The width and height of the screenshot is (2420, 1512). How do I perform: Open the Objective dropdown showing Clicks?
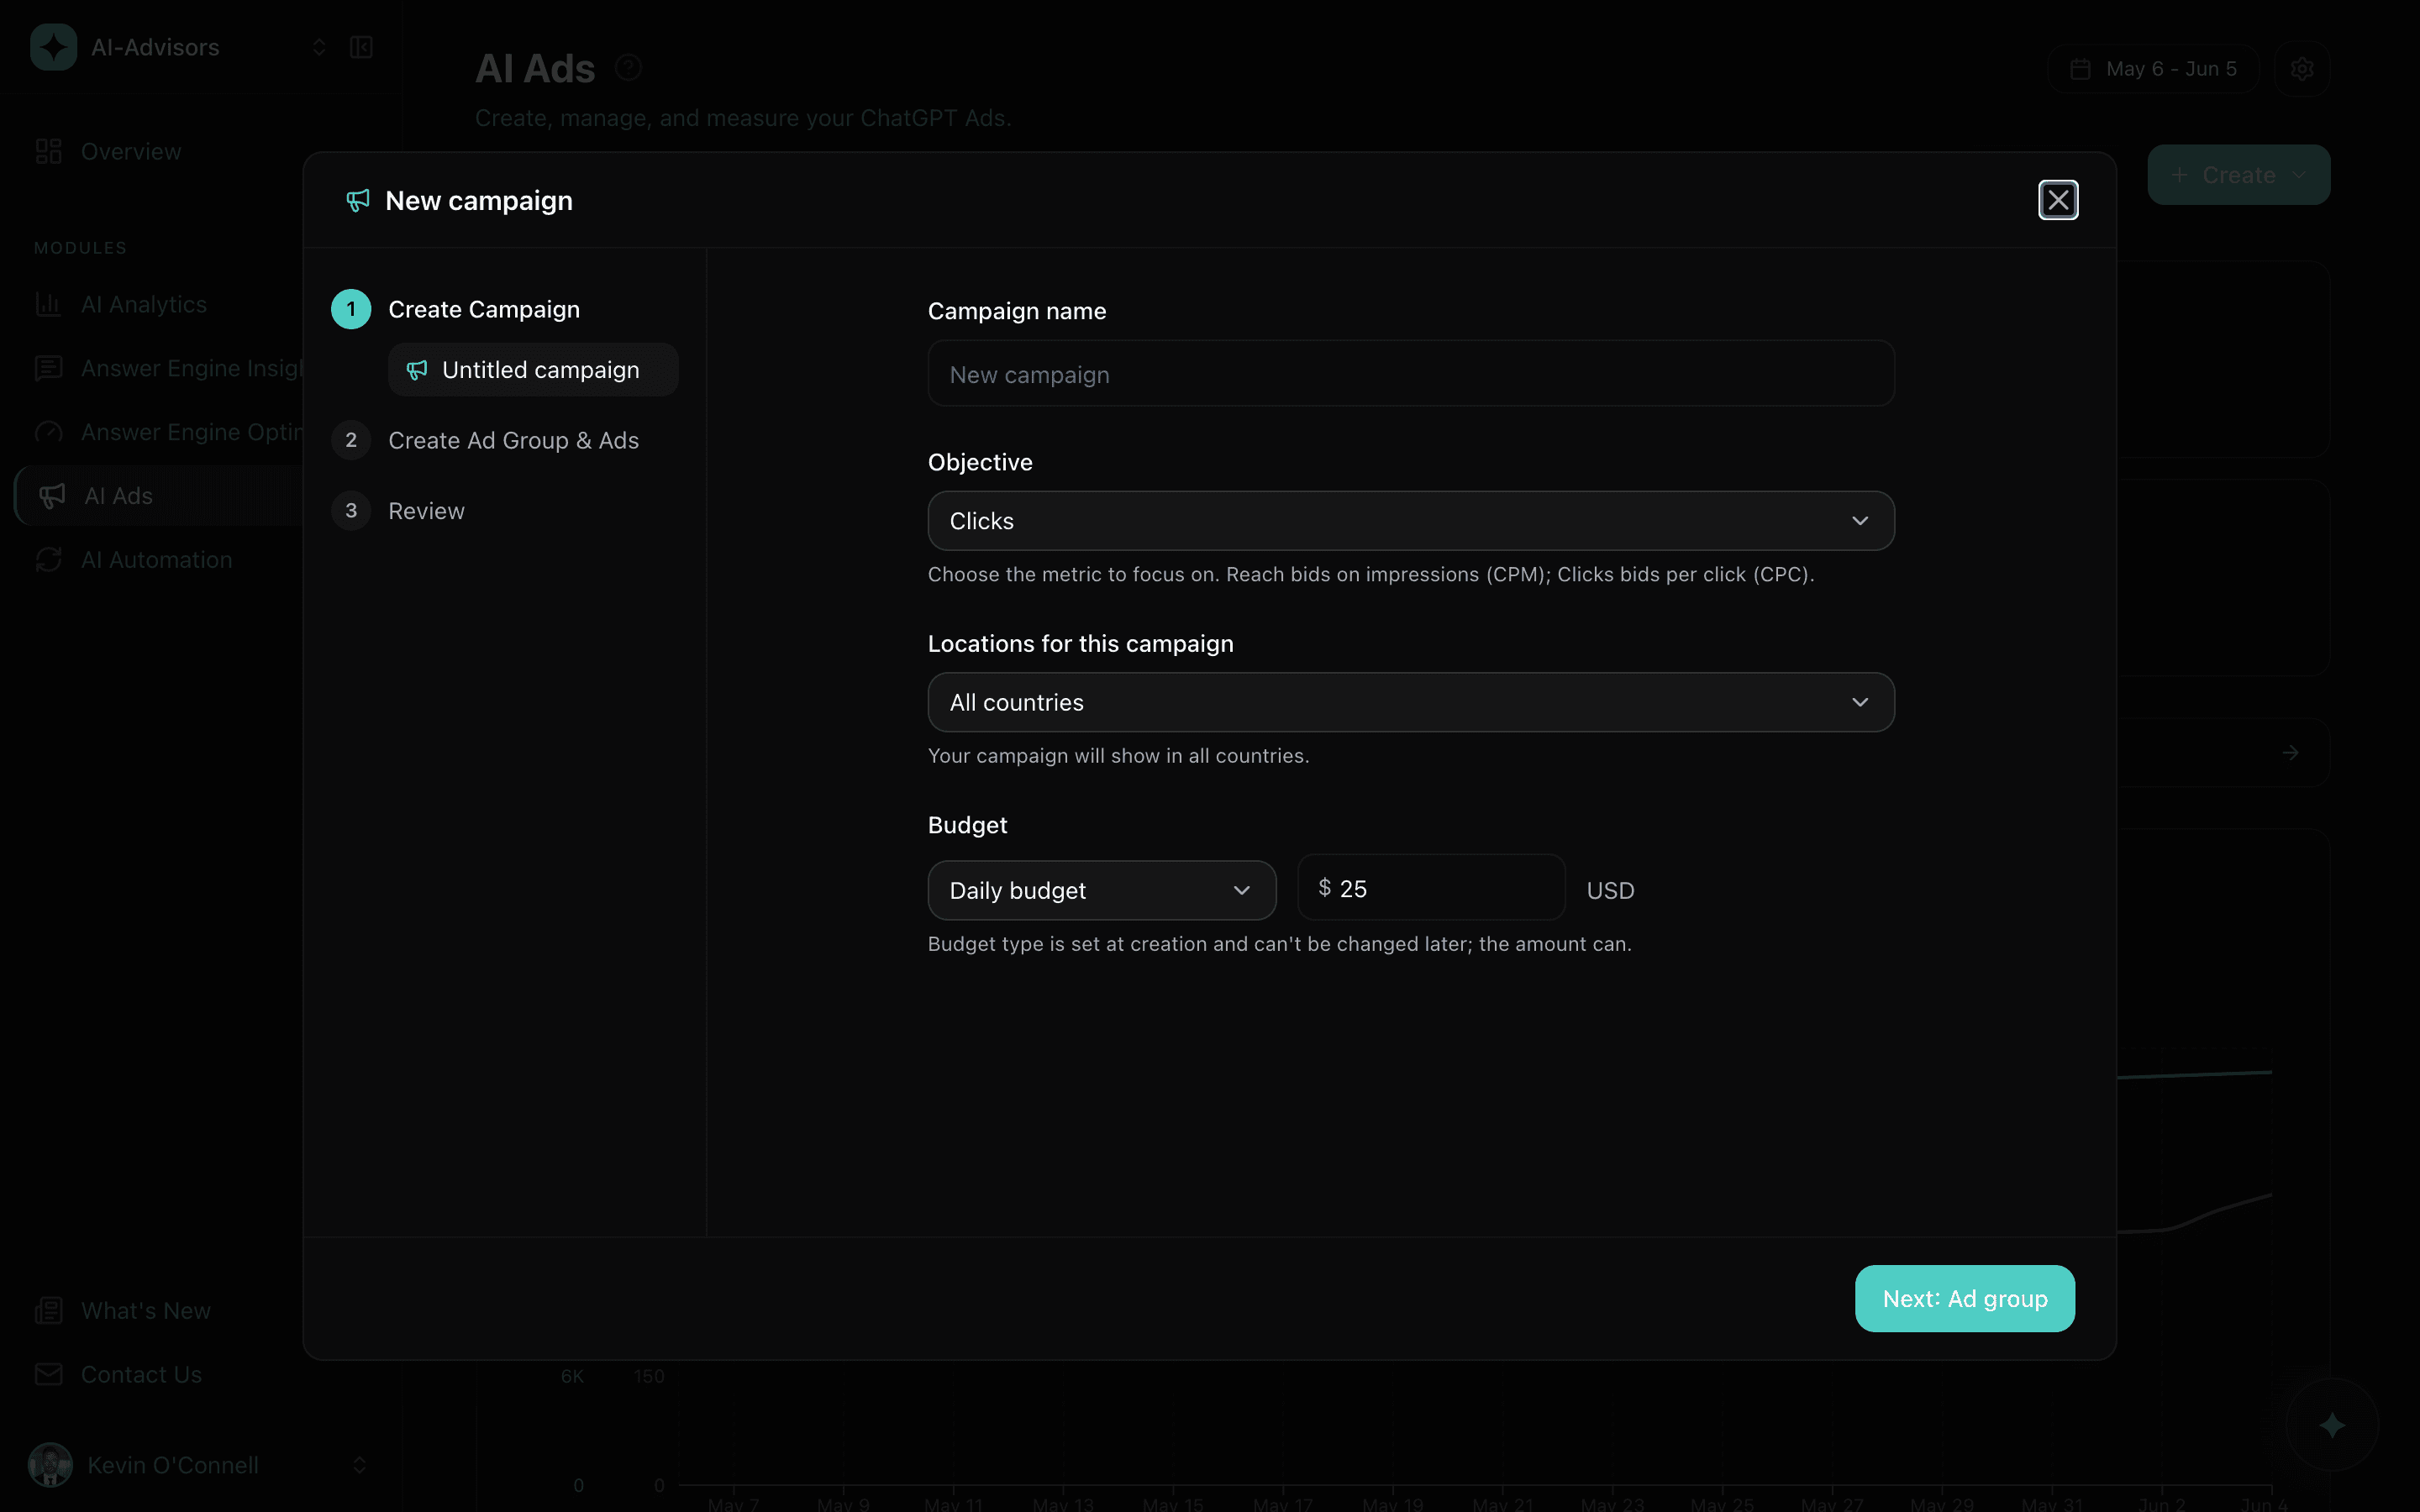(1411, 521)
